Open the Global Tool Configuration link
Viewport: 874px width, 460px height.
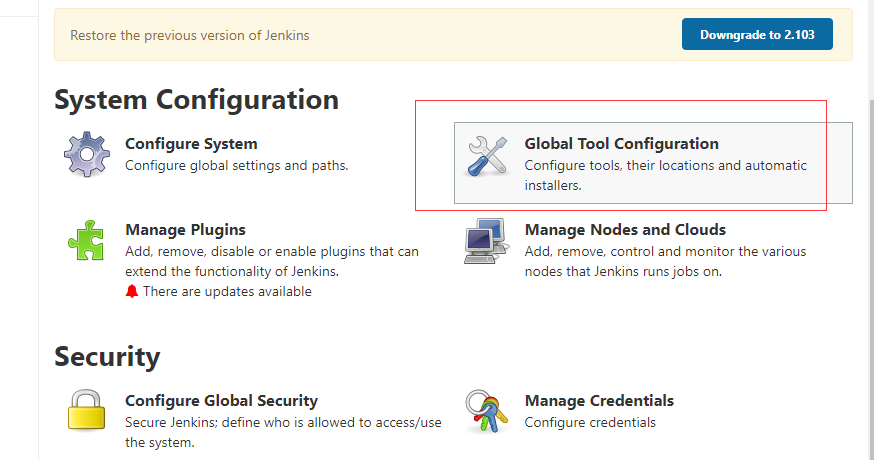[x=621, y=144]
